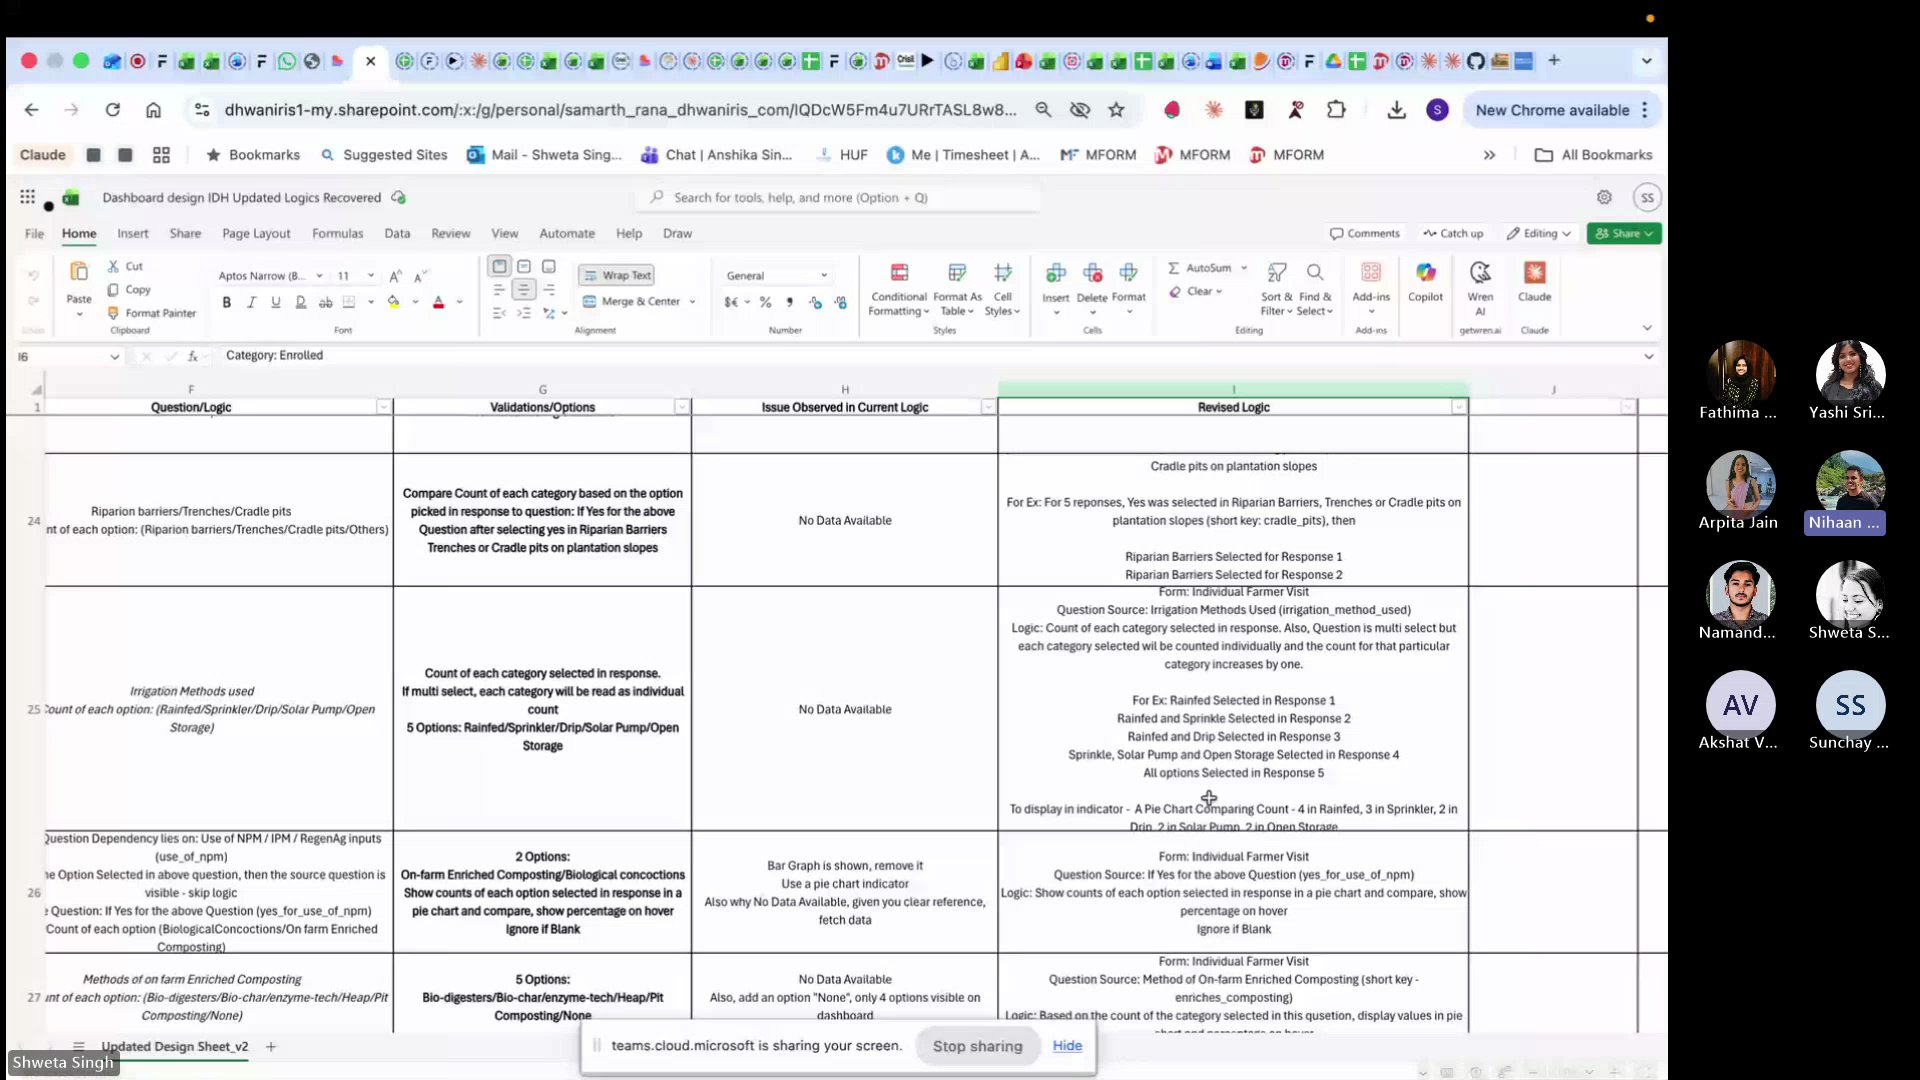Launch the Claude add-in
This screenshot has width=1920, height=1080.
[x=1534, y=285]
